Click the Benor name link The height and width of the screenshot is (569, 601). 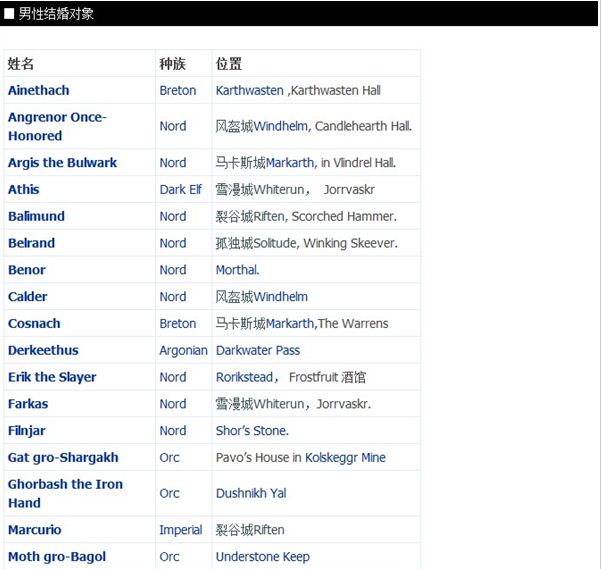click(27, 270)
